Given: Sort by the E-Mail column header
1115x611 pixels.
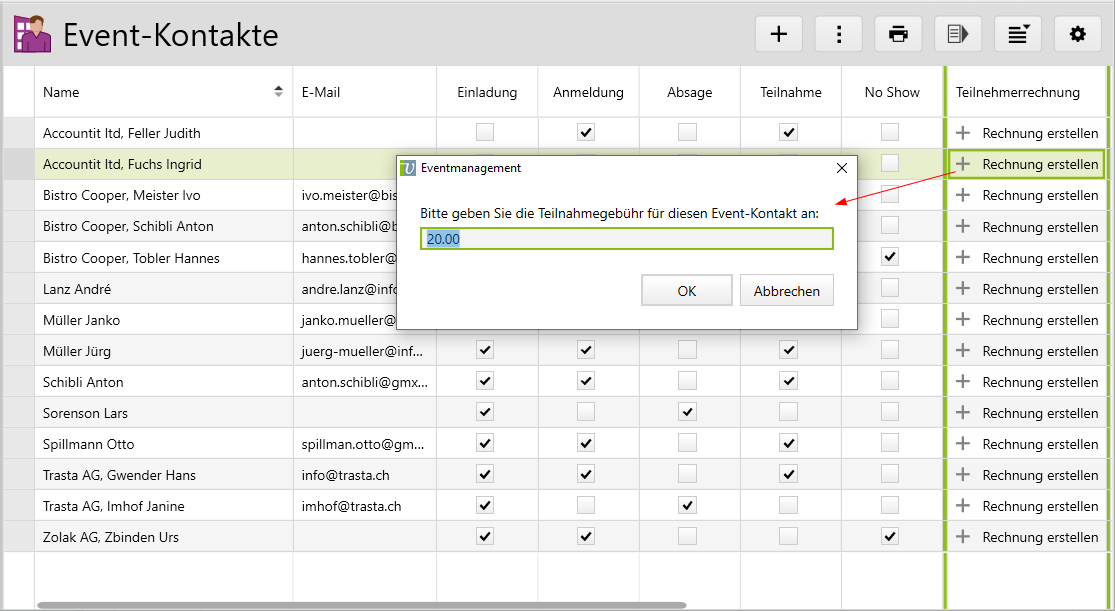Looking at the screenshot, I should [321, 92].
